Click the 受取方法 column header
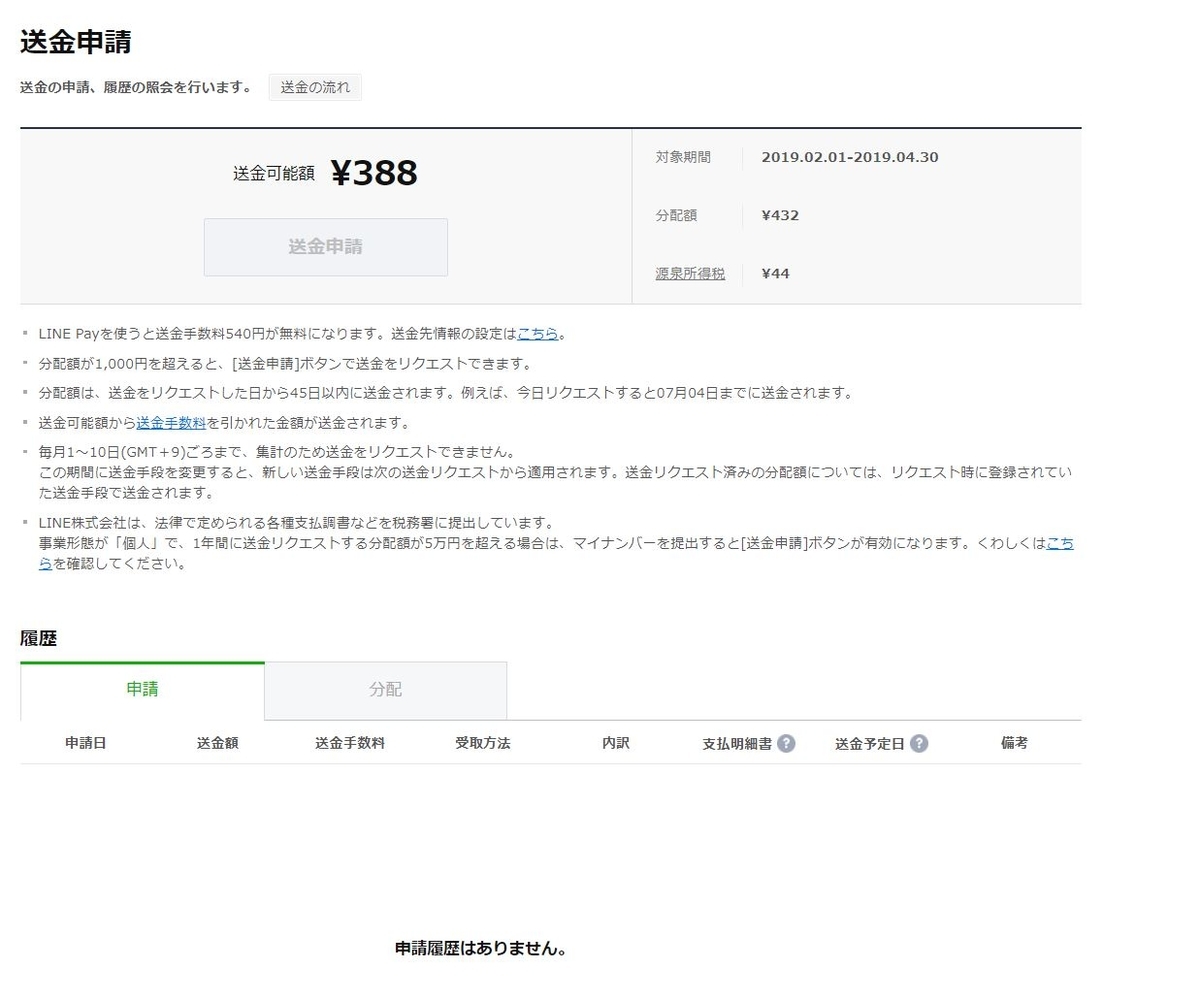Image resolution: width=1200 pixels, height=1000 pixels. 483,743
